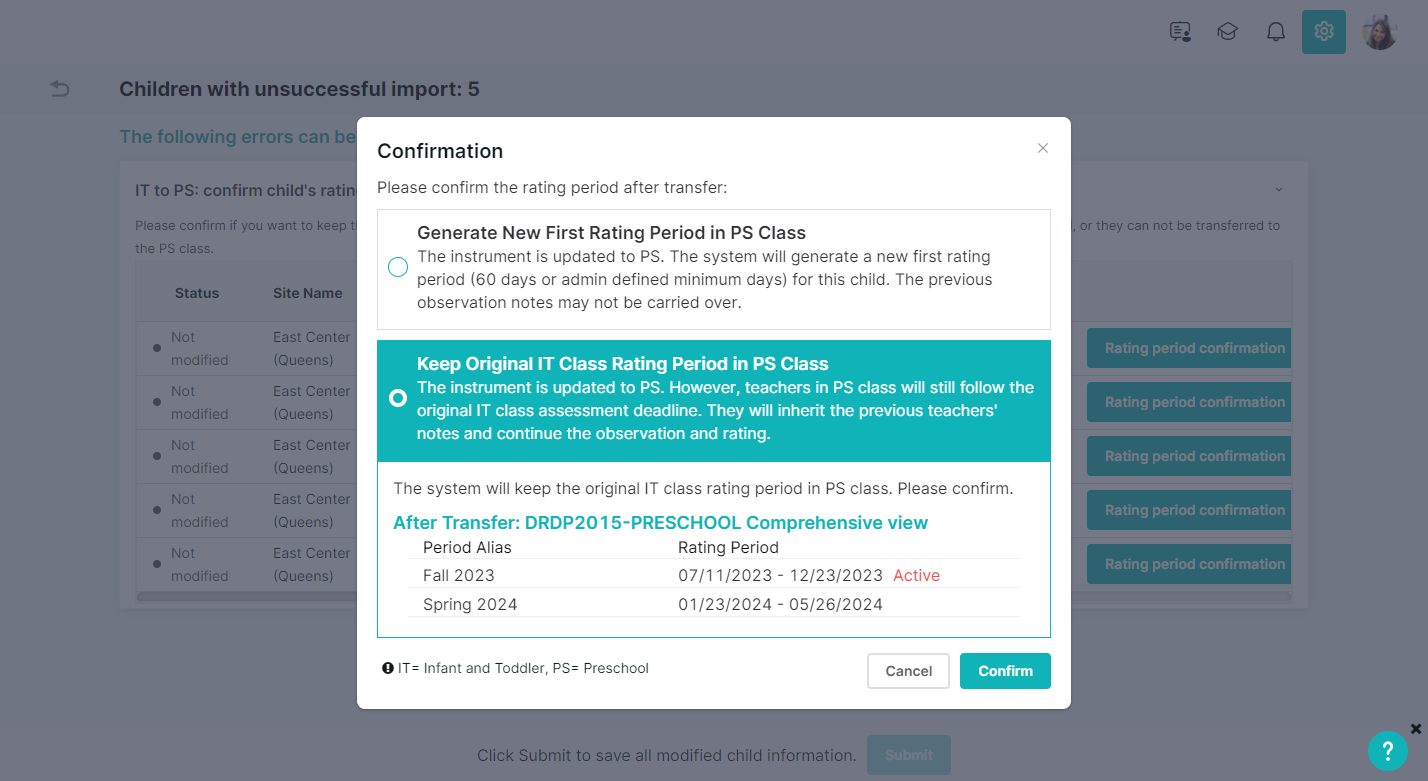The width and height of the screenshot is (1428, 781).
Task: Dismiss the help widget small x
Action: (1416, 729)
